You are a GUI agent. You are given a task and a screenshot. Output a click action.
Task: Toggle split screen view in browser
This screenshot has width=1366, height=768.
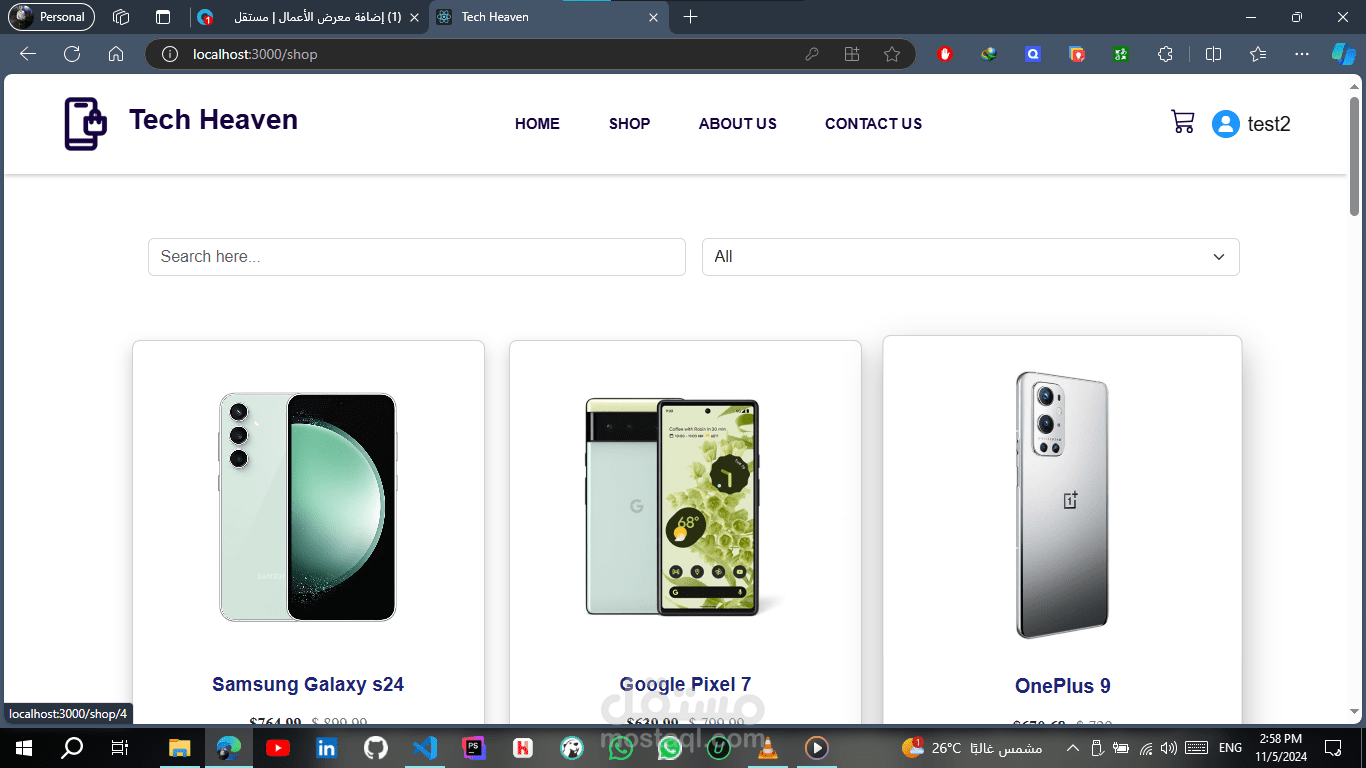(1213, 54)
